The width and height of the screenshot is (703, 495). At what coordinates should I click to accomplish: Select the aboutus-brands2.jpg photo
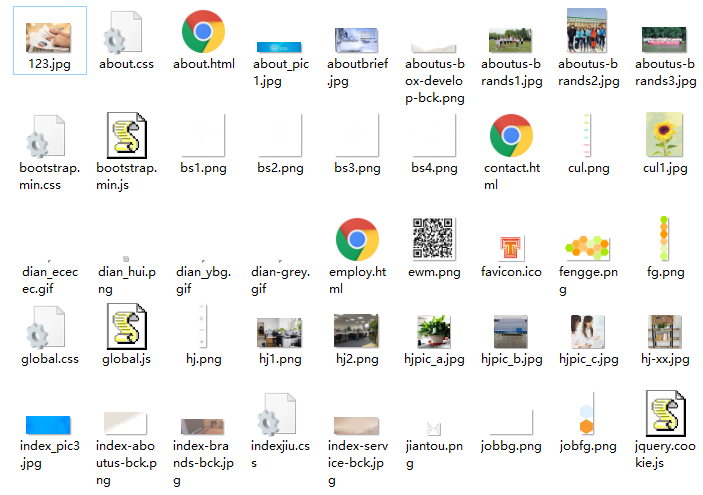point(587,30)
